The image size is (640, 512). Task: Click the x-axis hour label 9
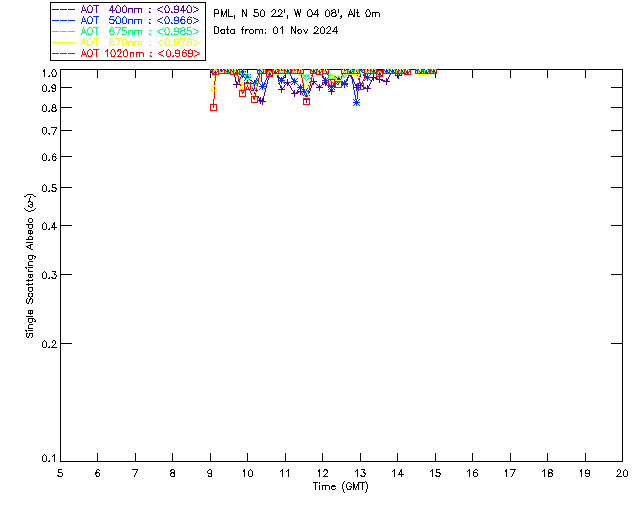(x=210, y=473)
